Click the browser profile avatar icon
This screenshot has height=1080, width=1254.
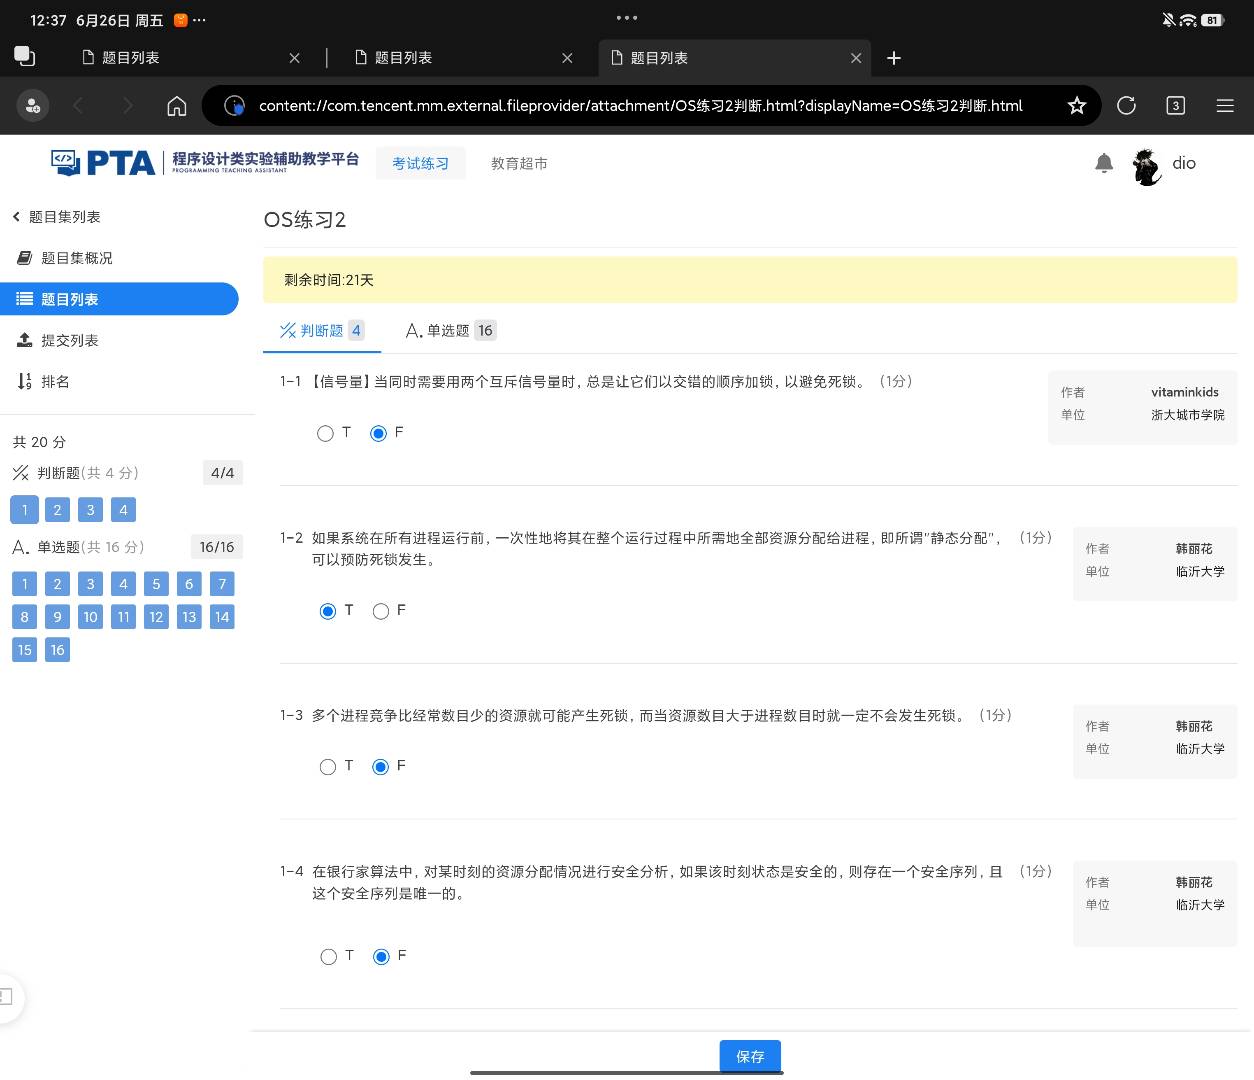click(x=33, y=106)
